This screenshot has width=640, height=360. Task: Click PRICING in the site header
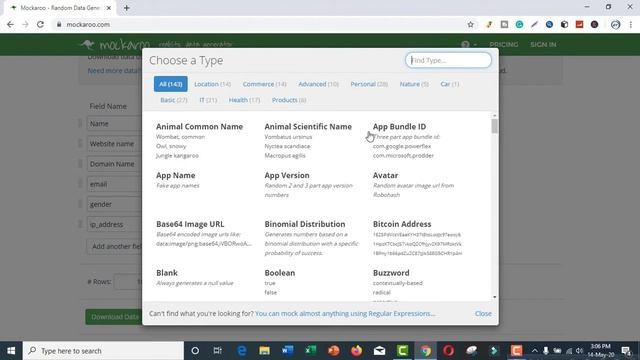504,44
